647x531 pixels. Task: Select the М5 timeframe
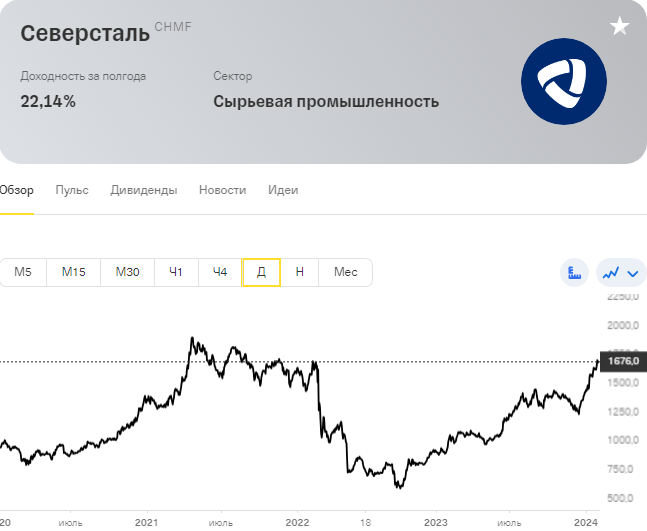tap(23, 272)
